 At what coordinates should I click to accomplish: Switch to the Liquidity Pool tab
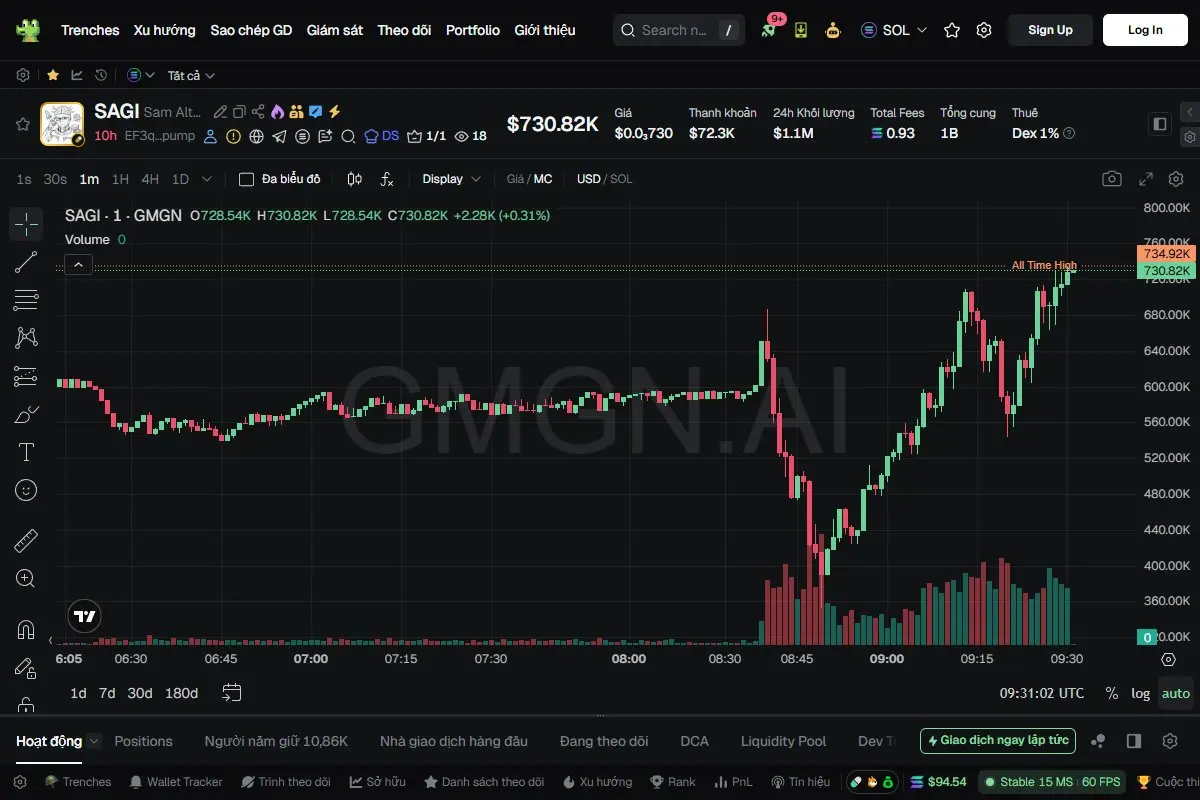783,741
